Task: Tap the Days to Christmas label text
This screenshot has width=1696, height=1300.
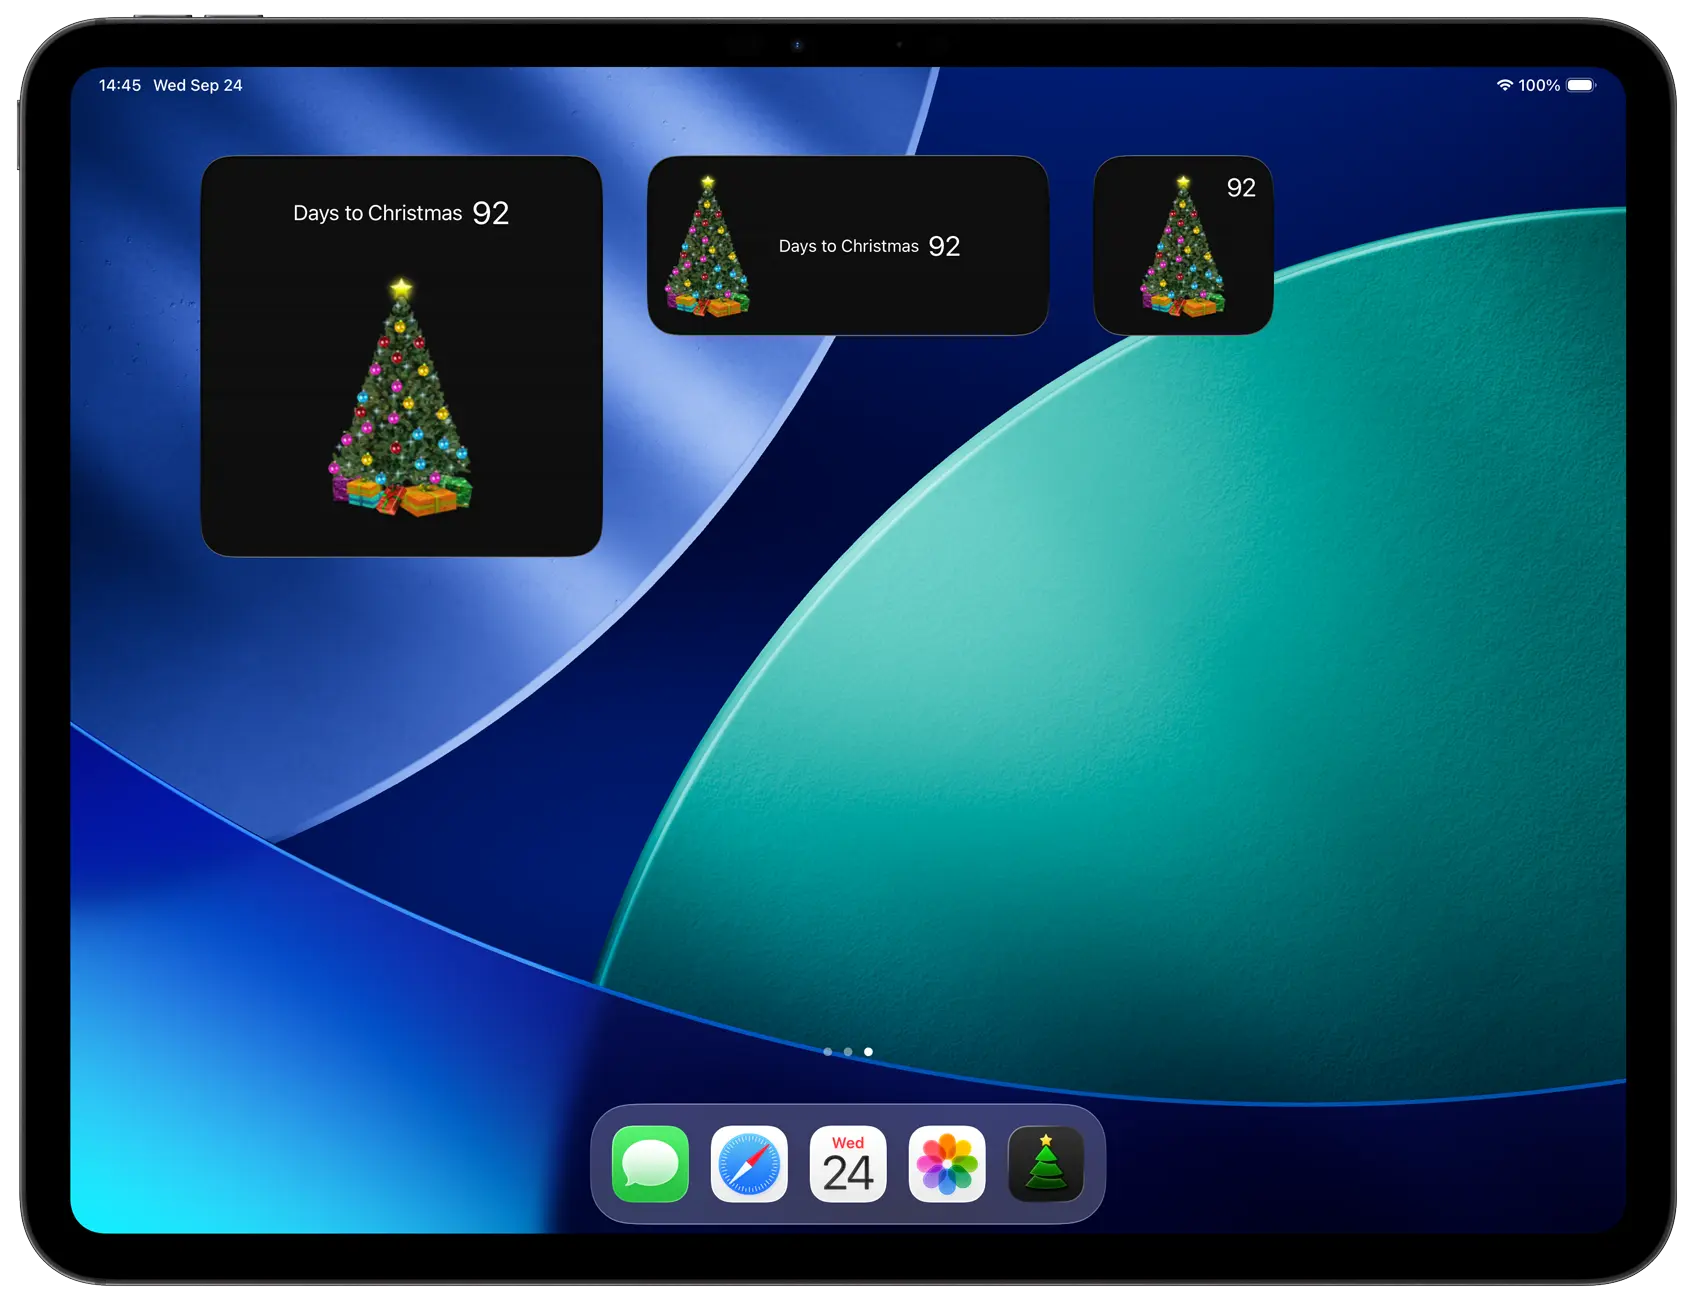Action: pos(376,213)
